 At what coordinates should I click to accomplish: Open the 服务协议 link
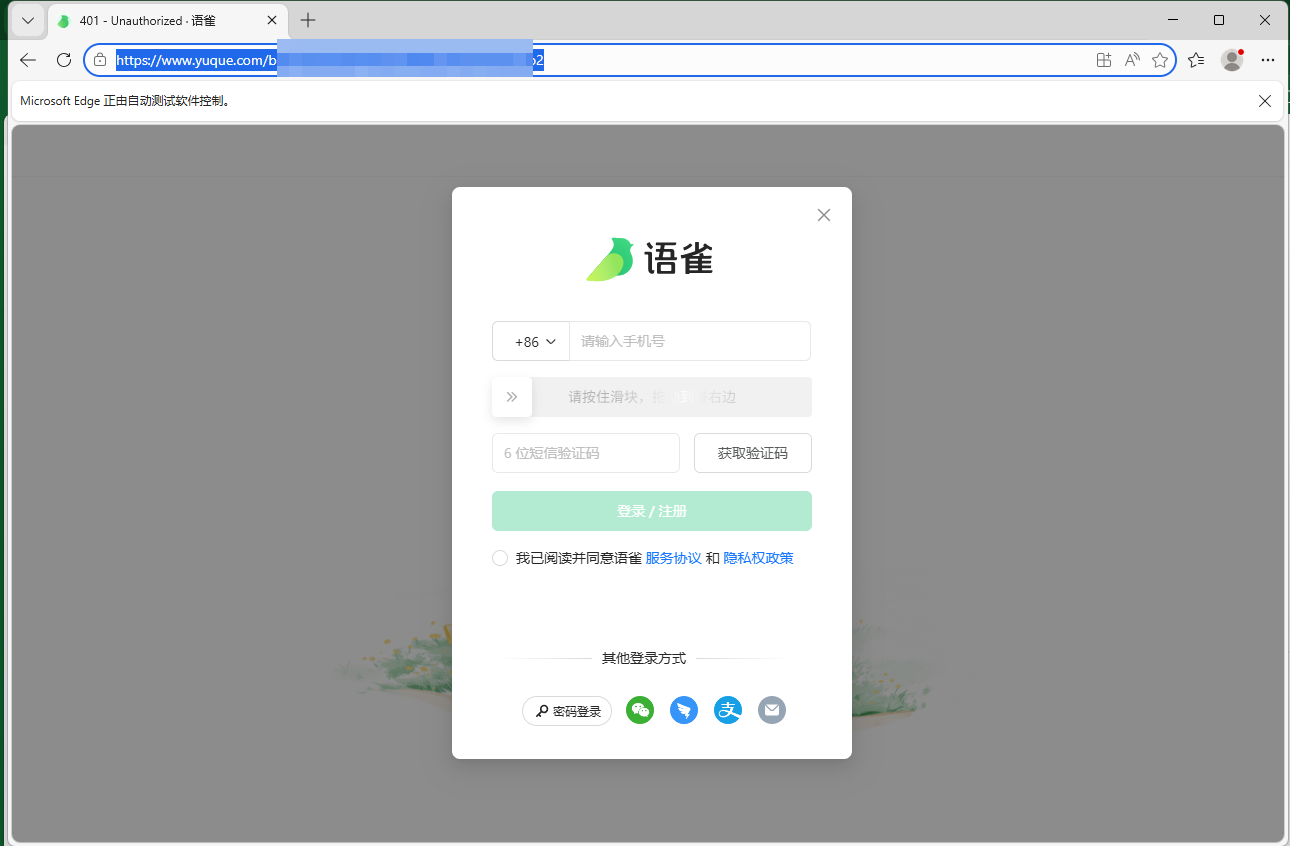point(674,558)
